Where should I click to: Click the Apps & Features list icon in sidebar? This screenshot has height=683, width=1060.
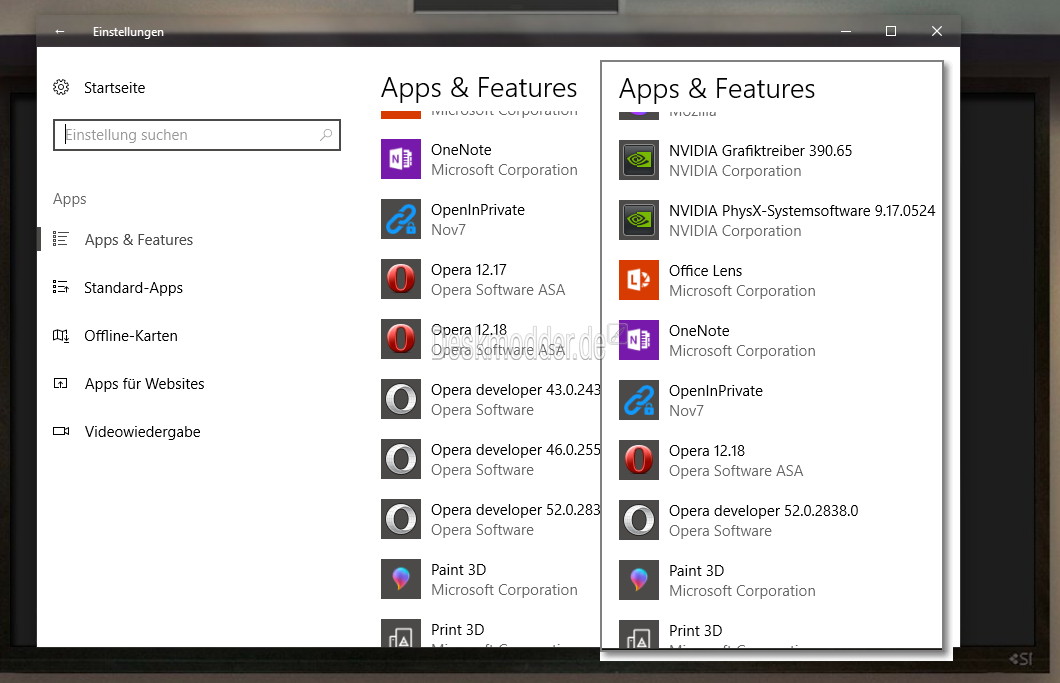(x=61, y=239)
